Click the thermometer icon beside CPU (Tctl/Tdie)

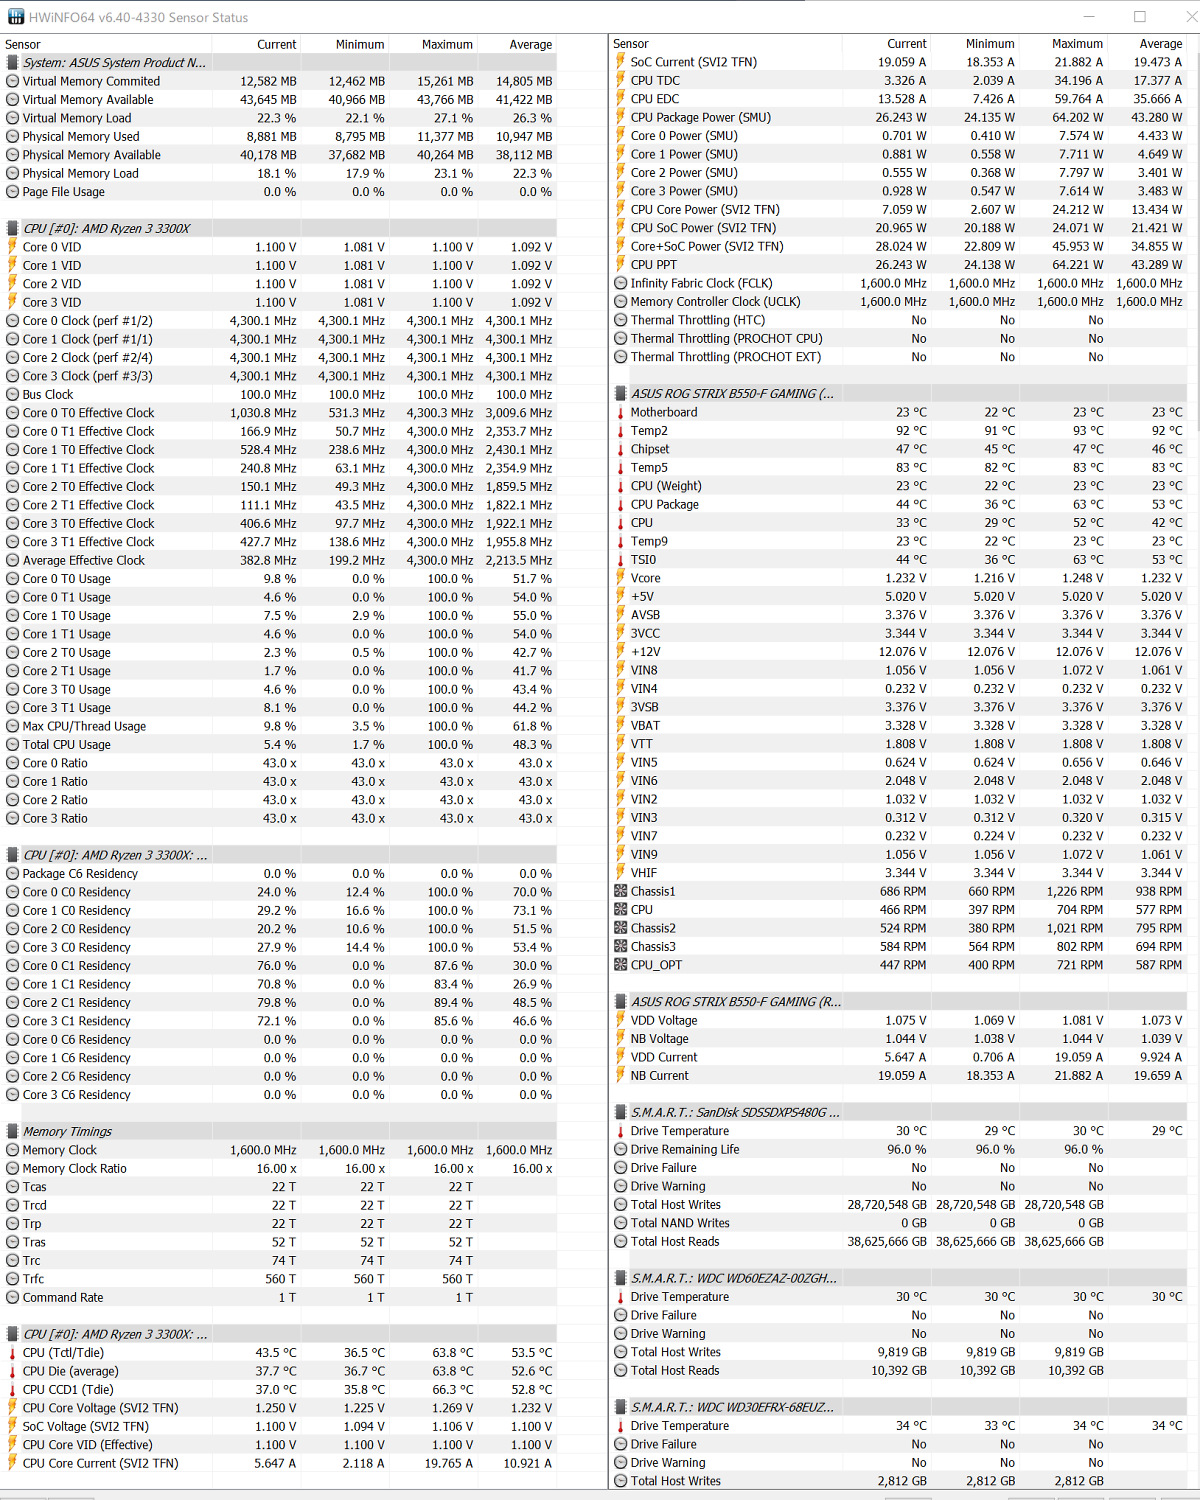point(12,1353)
